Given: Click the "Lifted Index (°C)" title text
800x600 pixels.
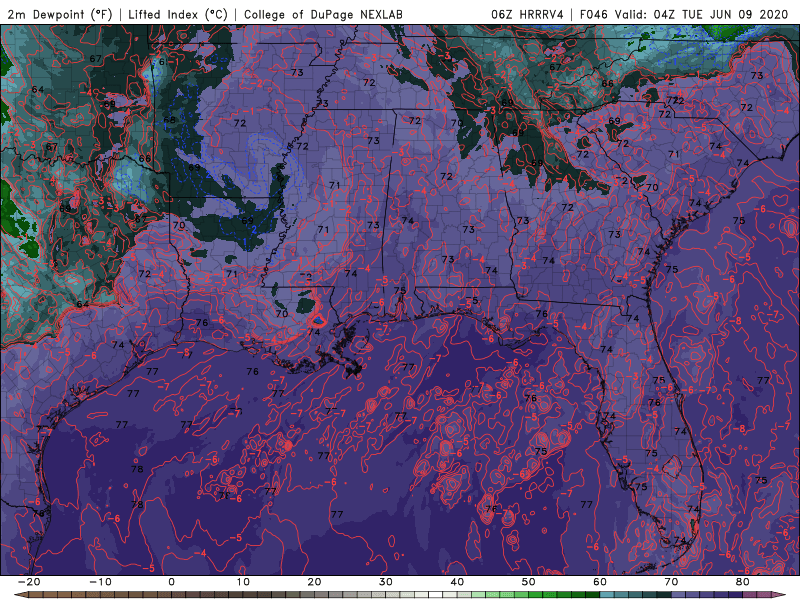Looking at the screenshot, I should tap(178, 14).
